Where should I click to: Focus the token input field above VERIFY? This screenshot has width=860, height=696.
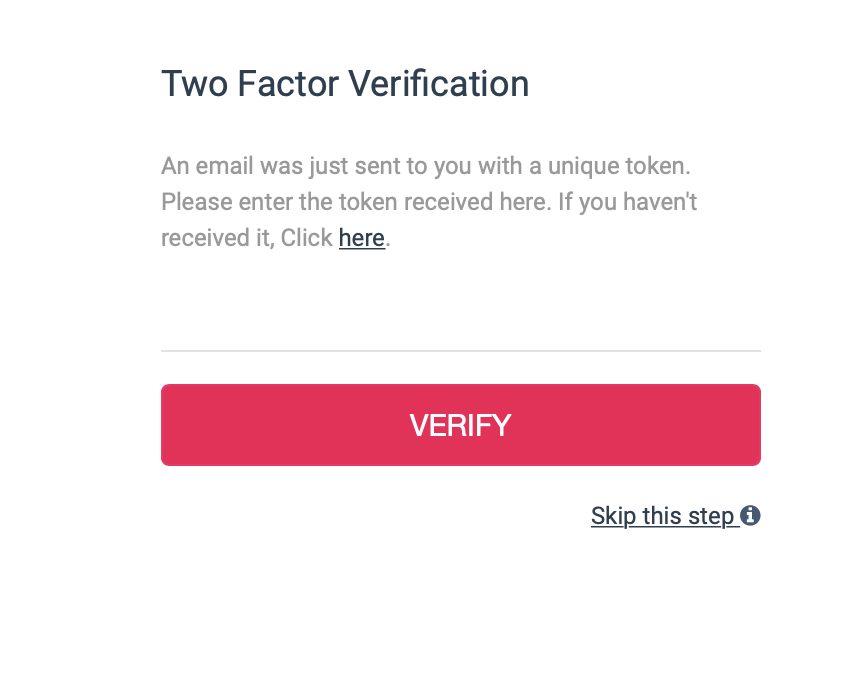pos(460,326)
